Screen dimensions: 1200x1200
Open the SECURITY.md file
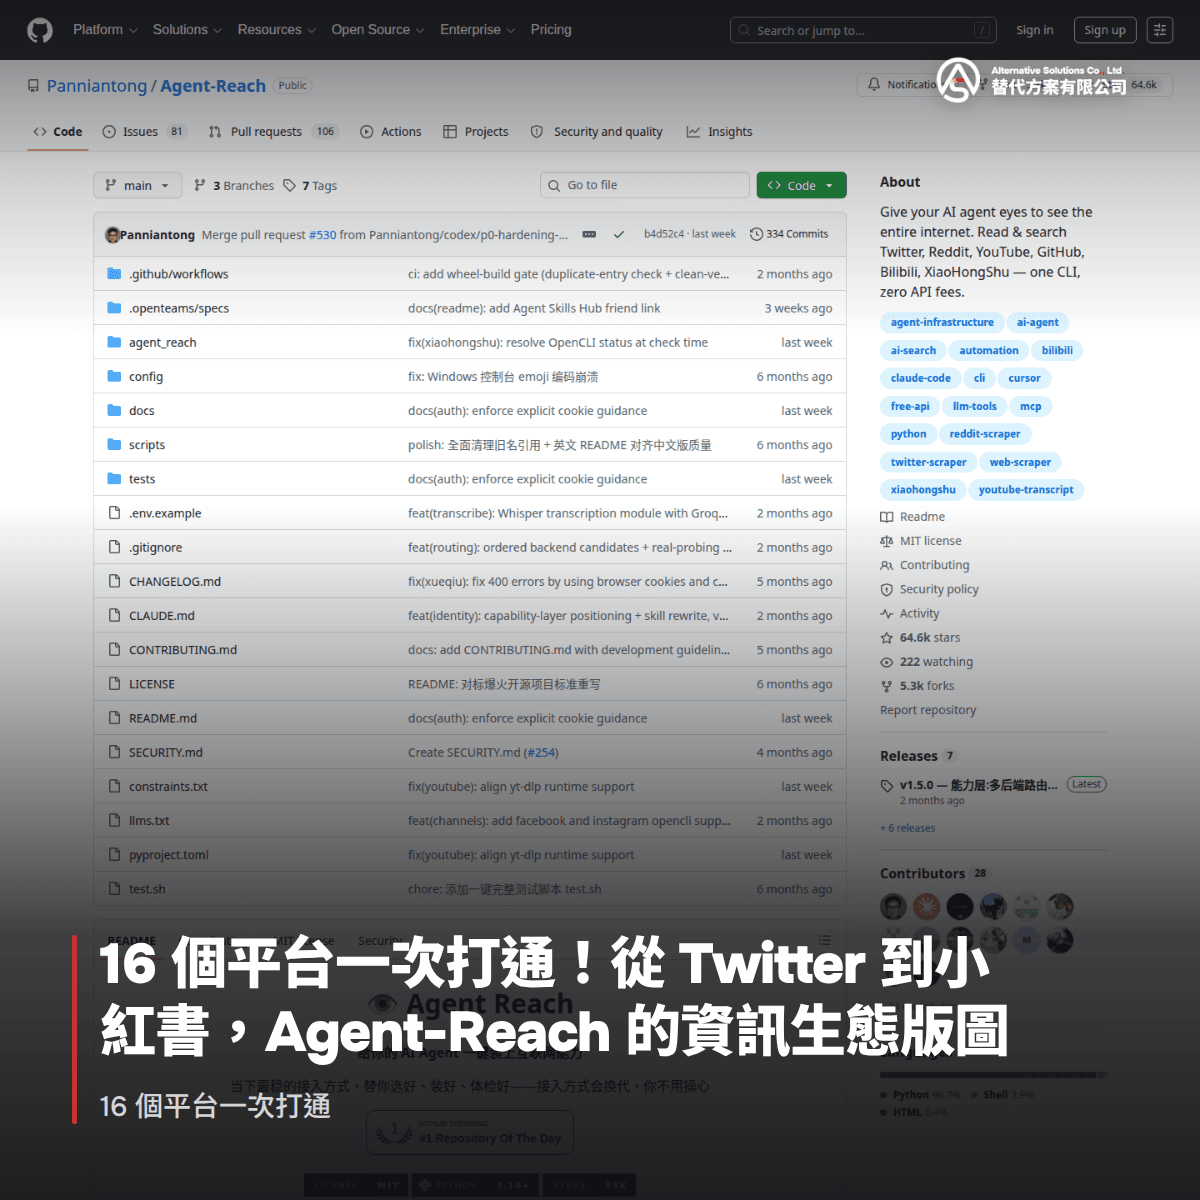pyautogui.click(x=166, y=752)
